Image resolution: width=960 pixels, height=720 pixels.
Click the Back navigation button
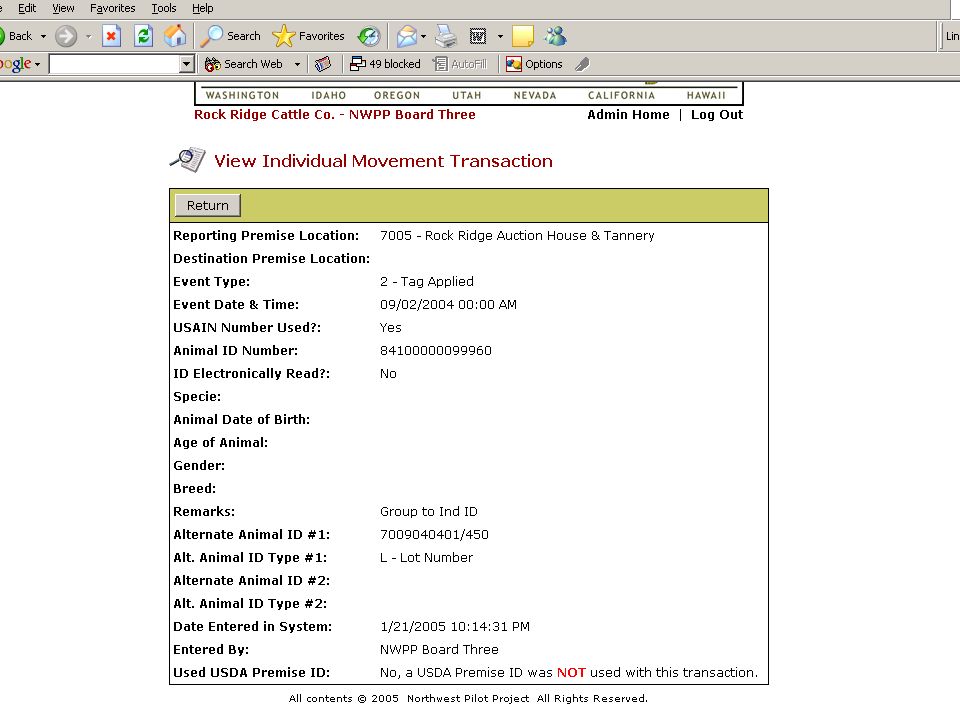pos(16,36)
